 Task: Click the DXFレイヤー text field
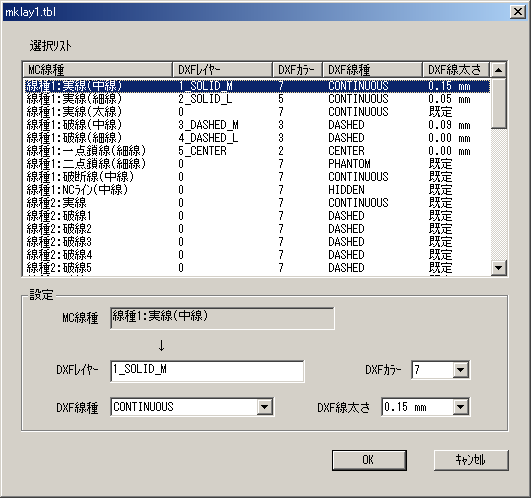click(207, 371)
